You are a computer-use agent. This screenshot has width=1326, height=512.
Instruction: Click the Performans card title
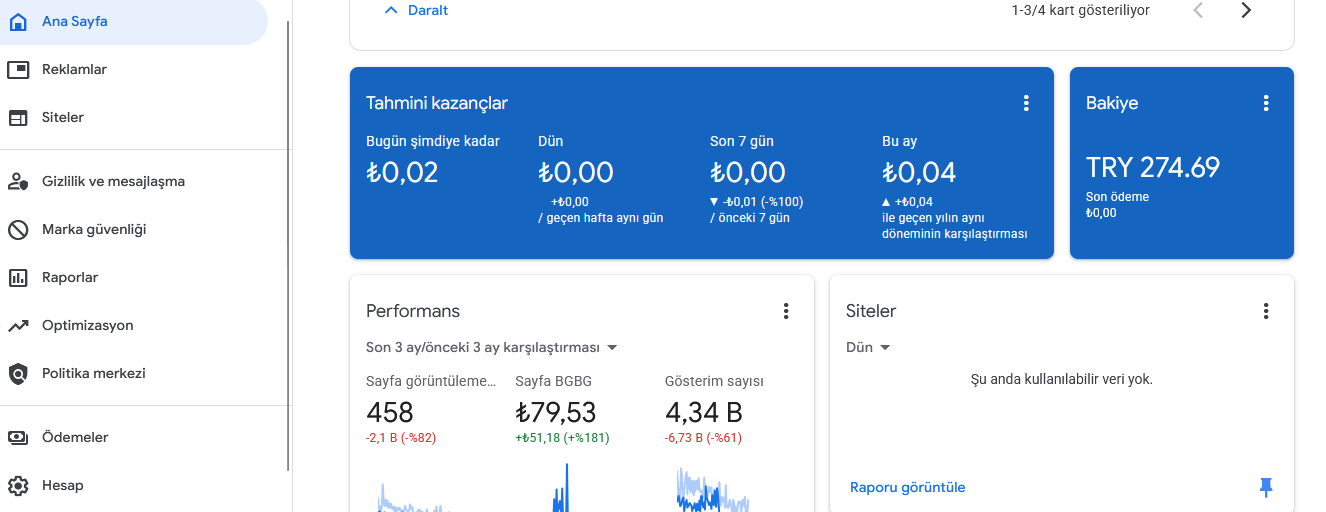[x=413, y=311]
